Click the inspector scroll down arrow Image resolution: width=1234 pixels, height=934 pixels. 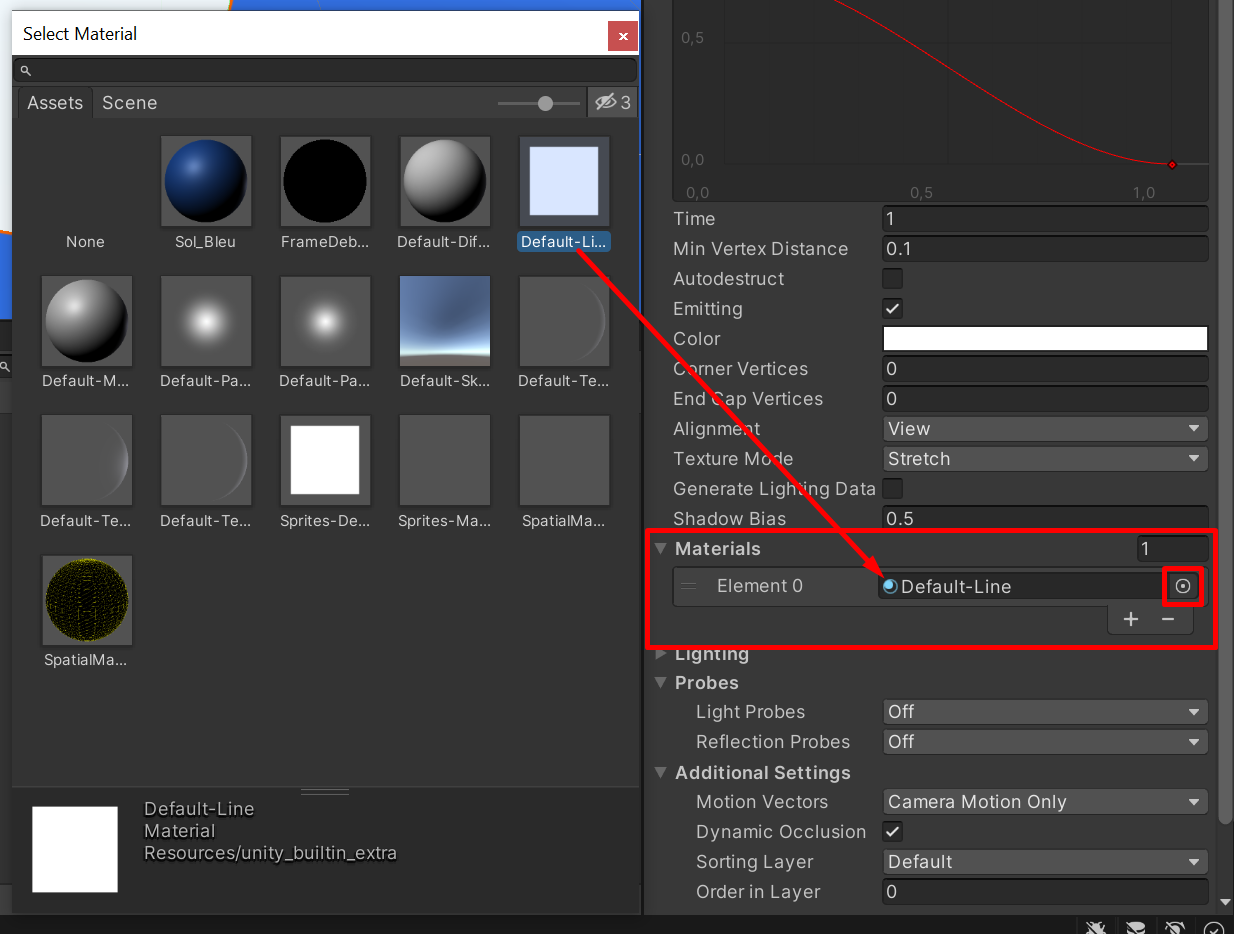(1226, 901)
